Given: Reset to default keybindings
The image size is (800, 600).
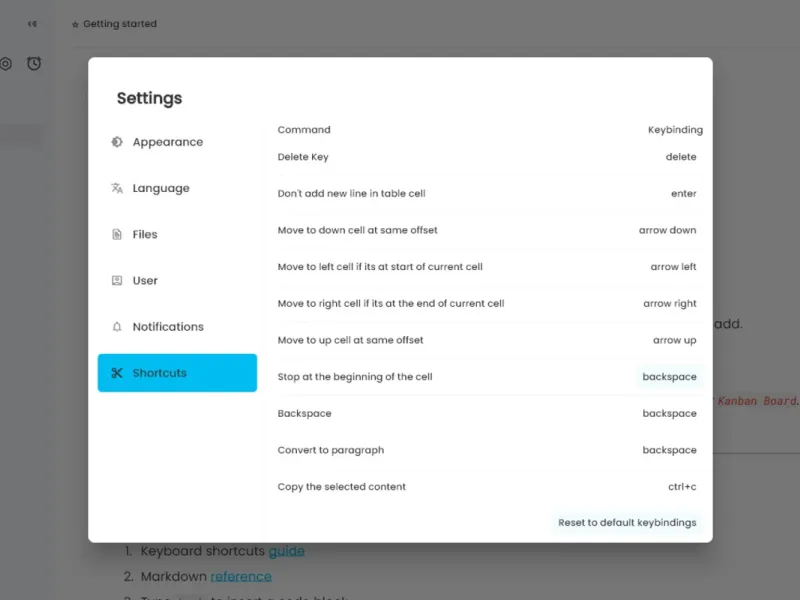Looking at the screenshot, I should pos(627,522).
